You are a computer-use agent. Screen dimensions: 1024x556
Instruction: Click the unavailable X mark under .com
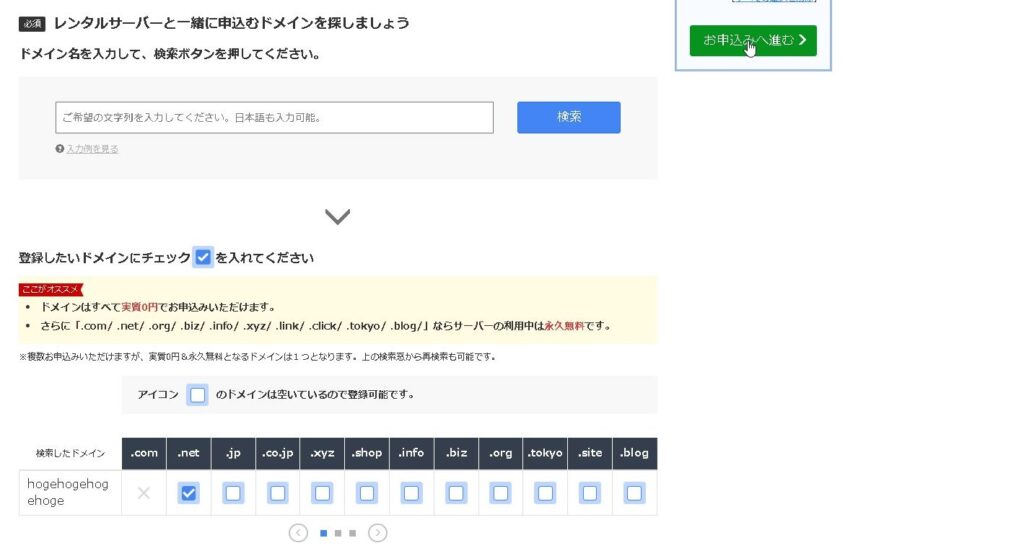[144, 493]
